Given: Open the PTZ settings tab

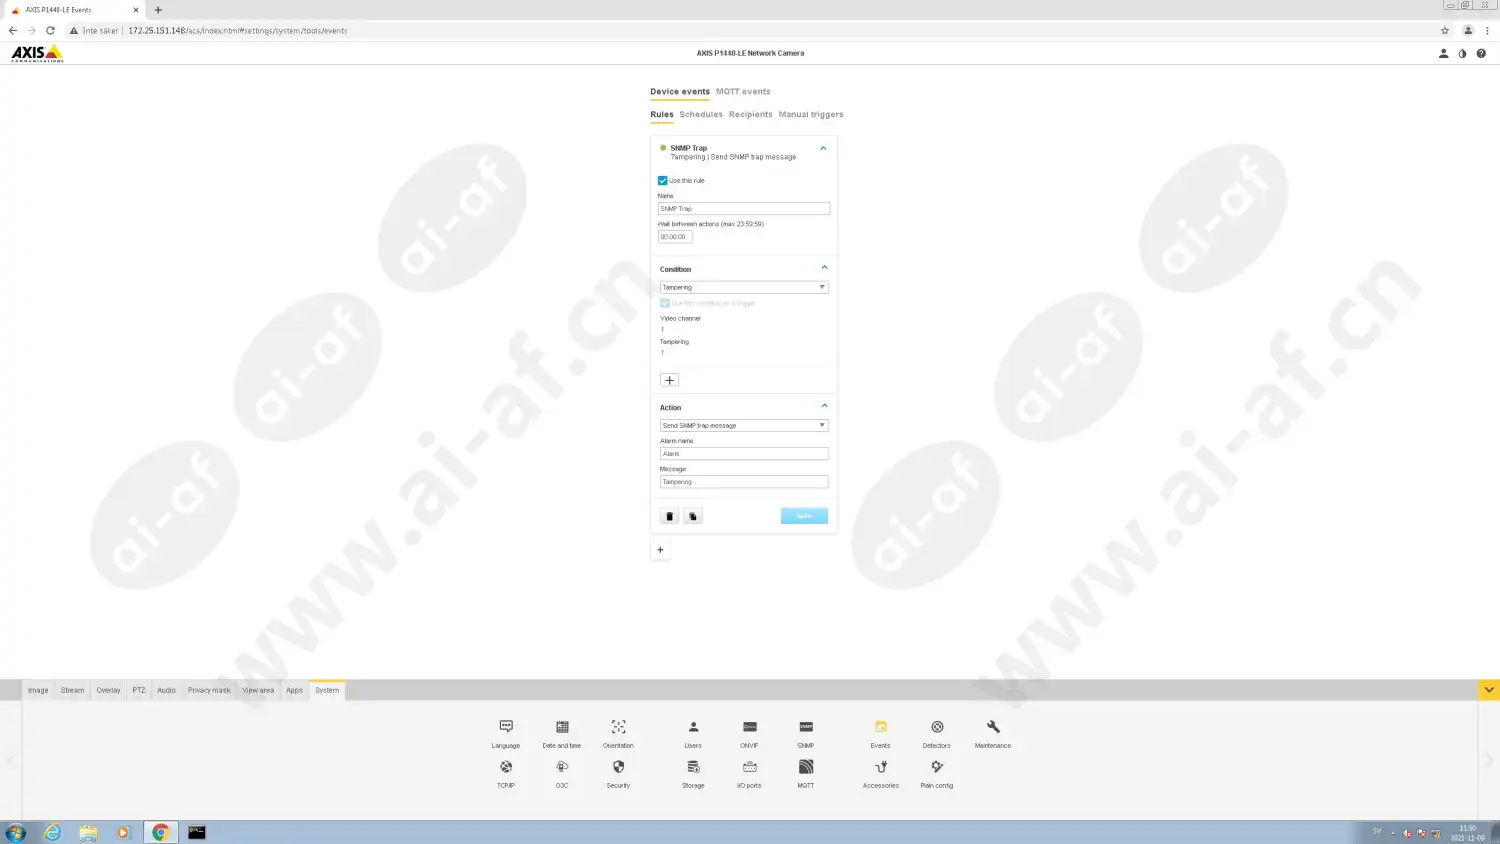Looking at the screenshot, I should click(139, 691).
